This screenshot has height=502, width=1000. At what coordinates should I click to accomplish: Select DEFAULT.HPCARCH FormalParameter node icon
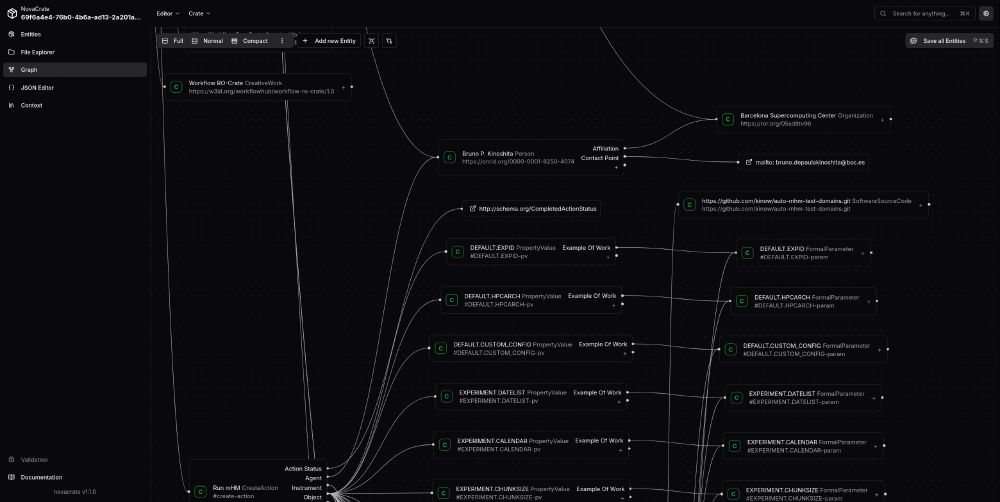coord(742,301)
